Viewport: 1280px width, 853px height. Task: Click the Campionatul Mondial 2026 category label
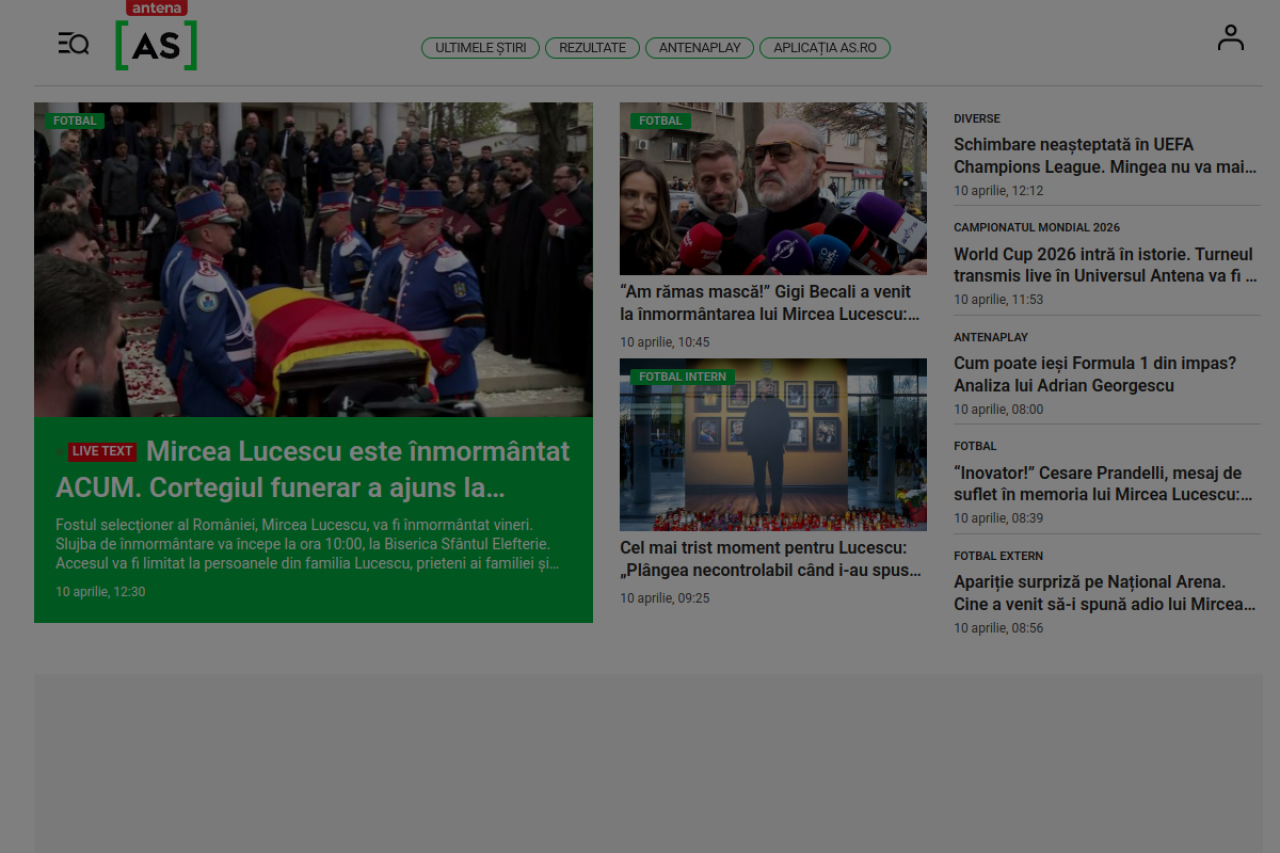click(1036, 228)
